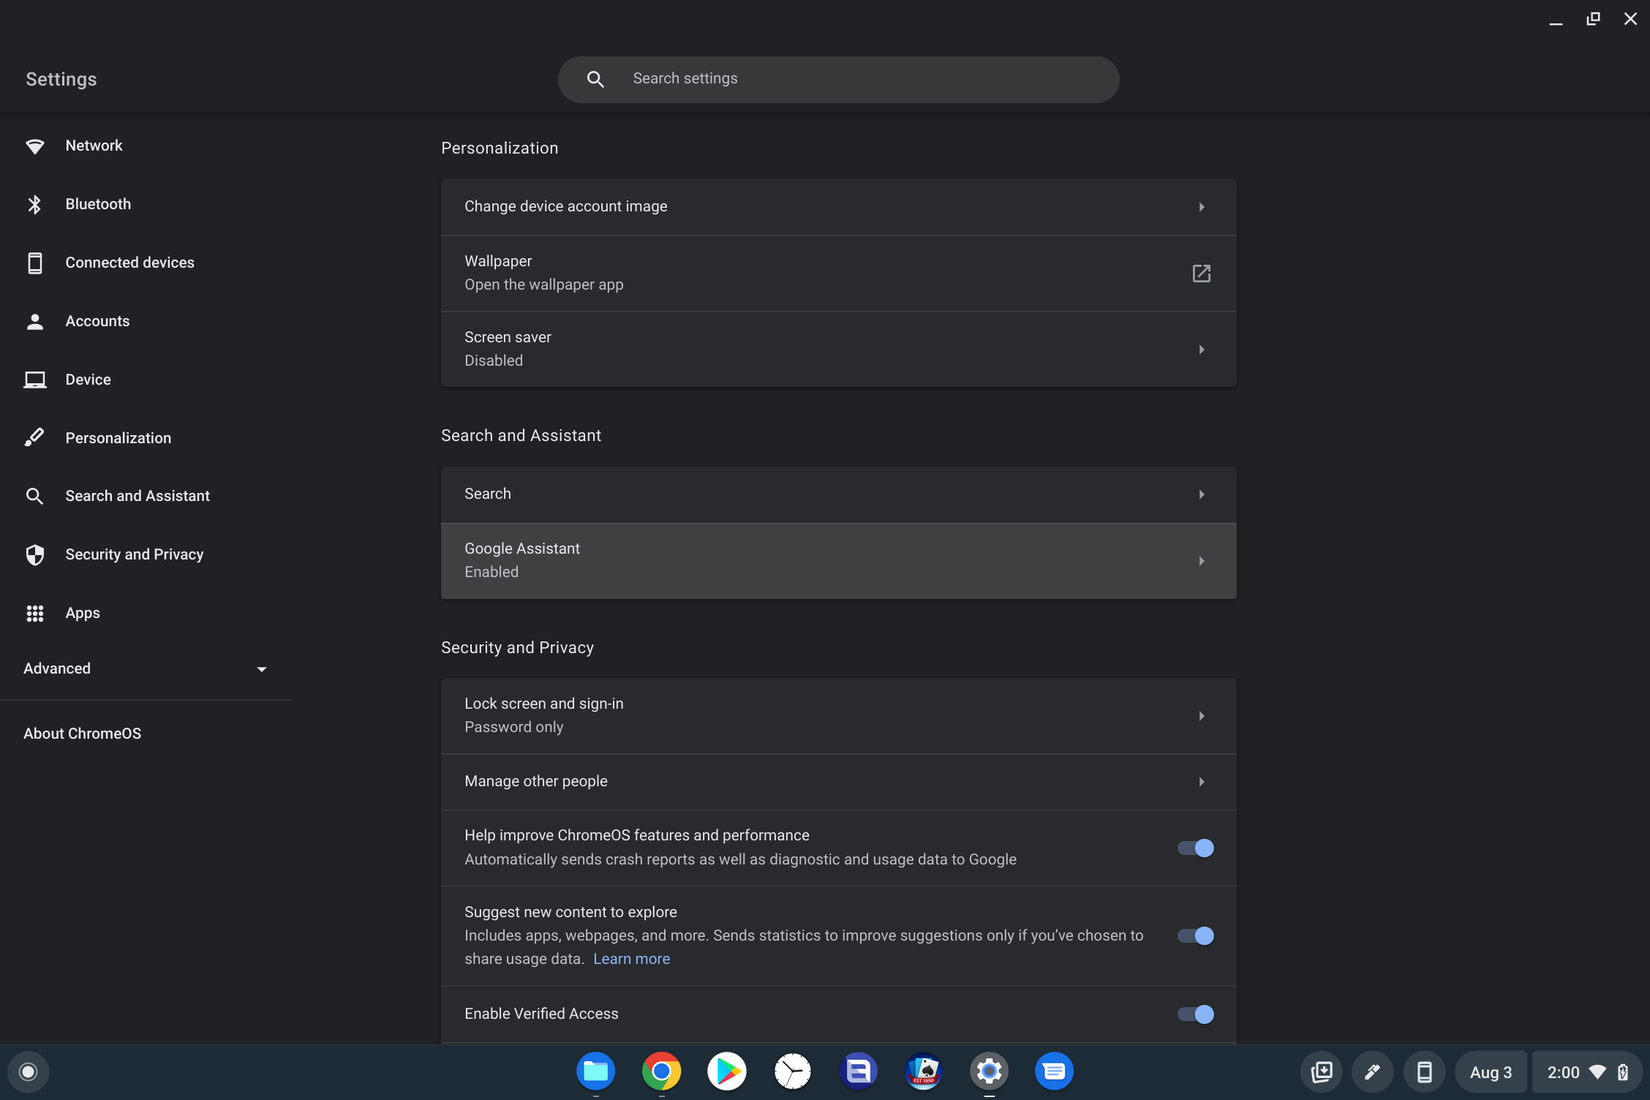Open the Files app from the shelf
Screen dimensions: 1650x1100
coord(596,1071)
